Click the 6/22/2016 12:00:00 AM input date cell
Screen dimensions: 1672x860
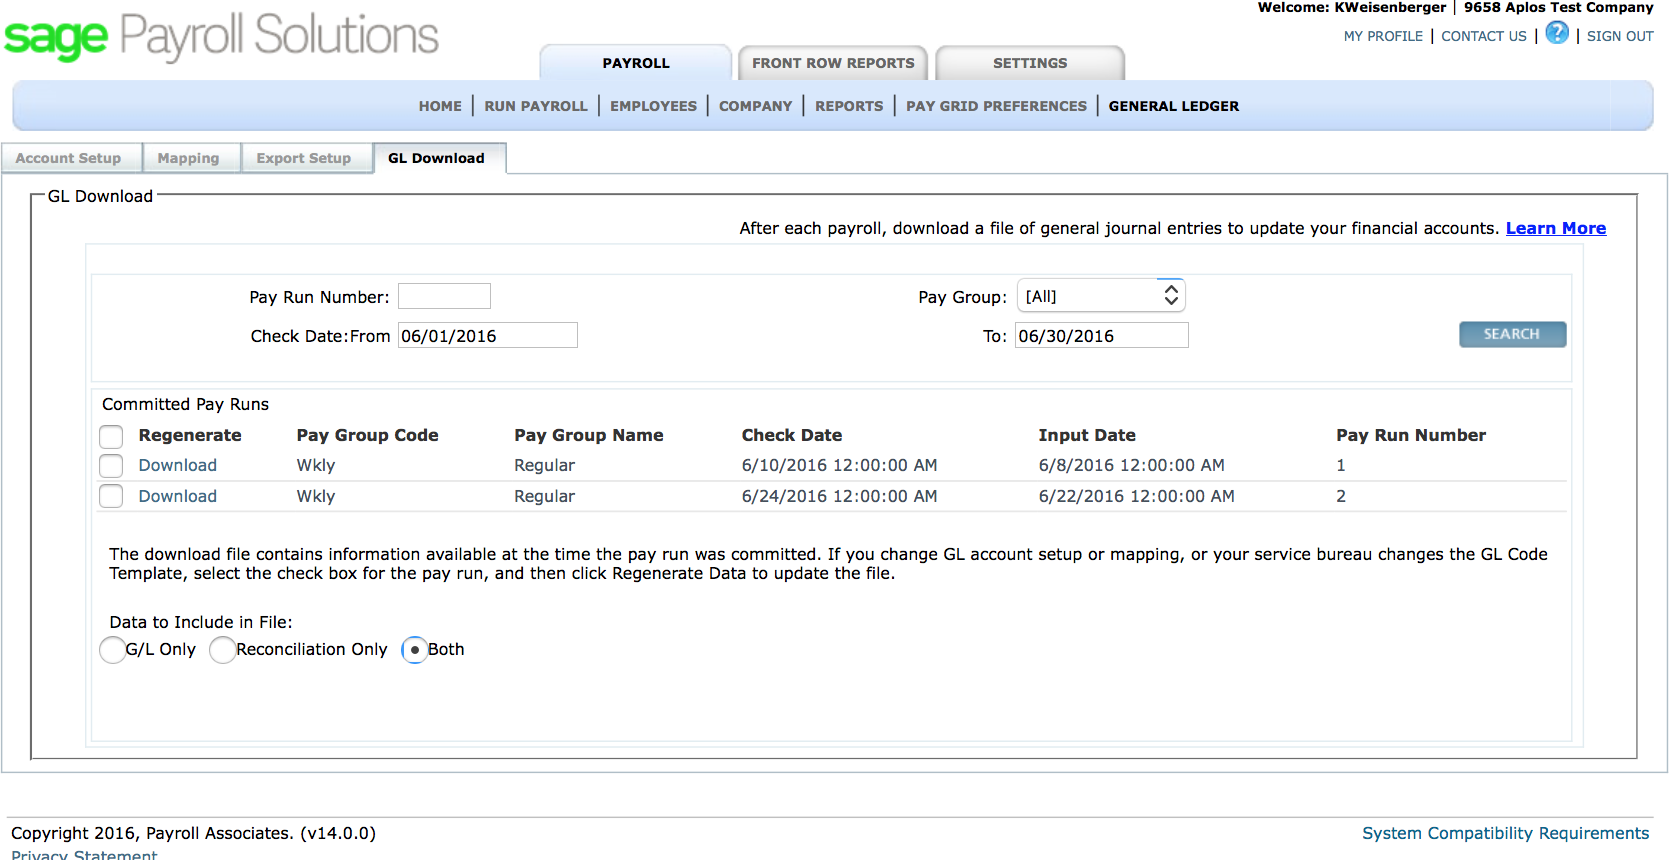point(1137,496)
